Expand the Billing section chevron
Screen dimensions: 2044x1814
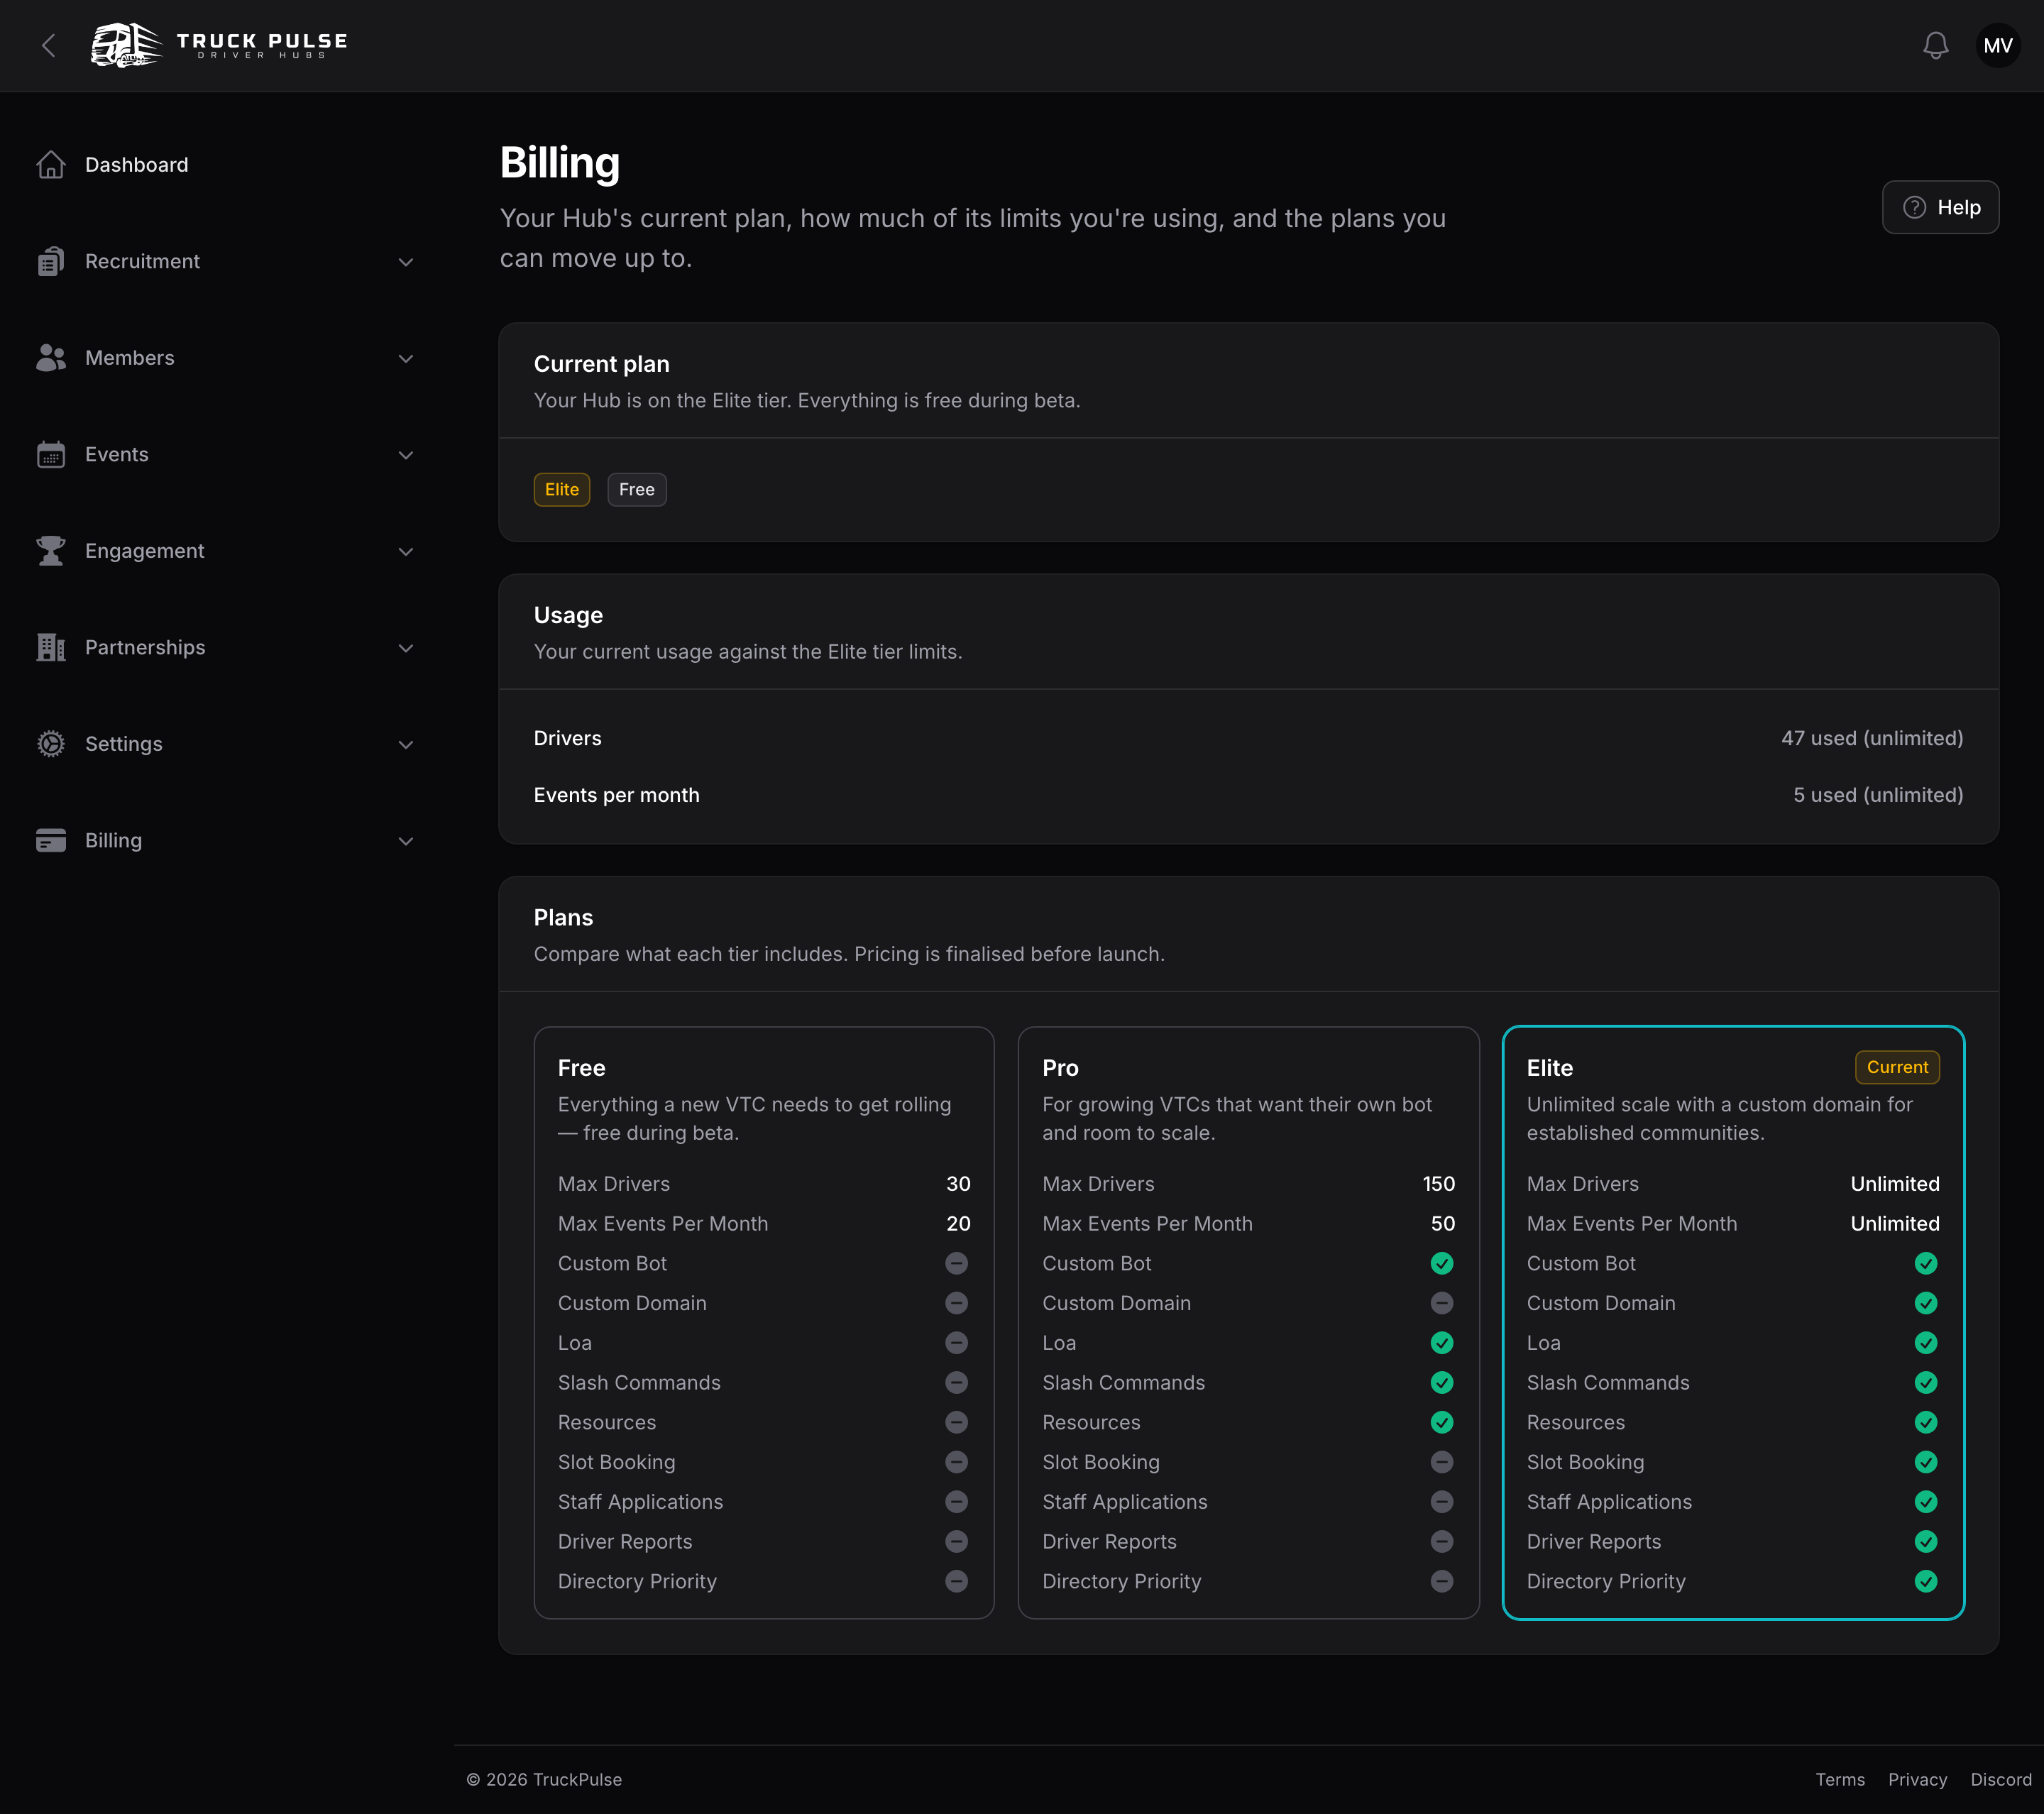[x=406, y=841]
